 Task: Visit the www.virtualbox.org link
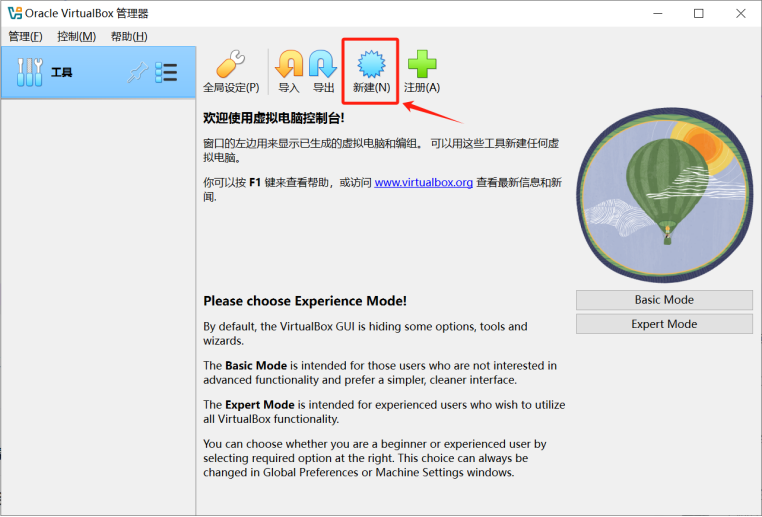point(423,182)
